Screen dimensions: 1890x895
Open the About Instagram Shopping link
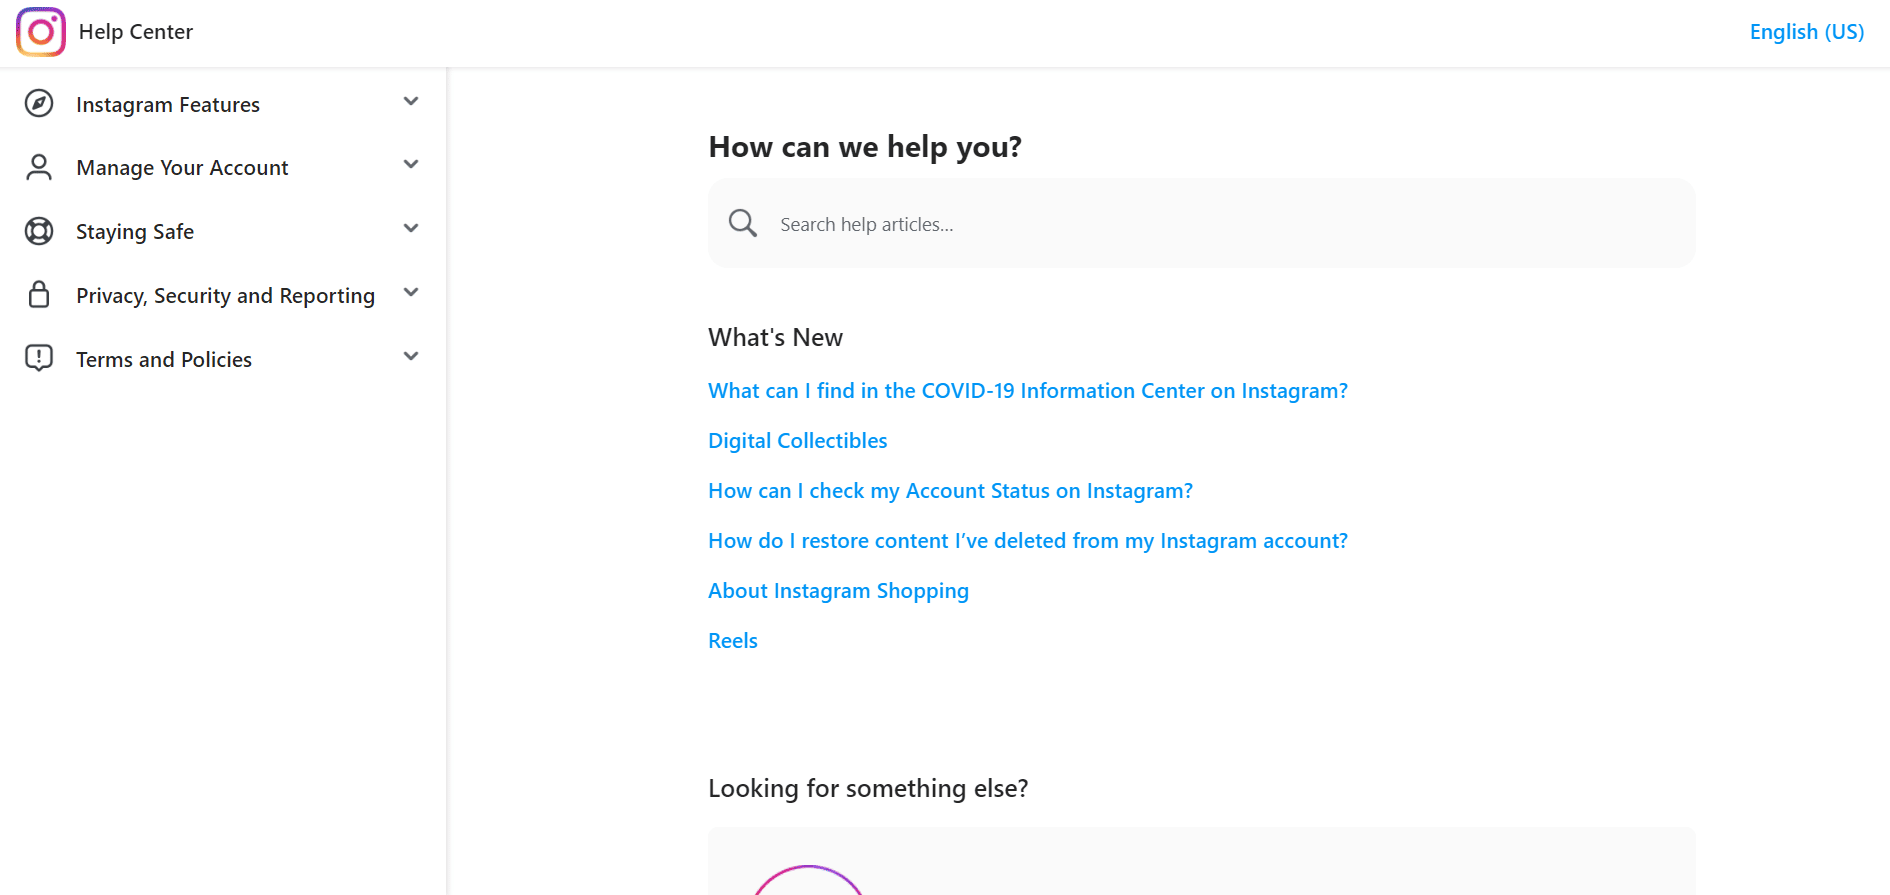[x=839, y=591]
